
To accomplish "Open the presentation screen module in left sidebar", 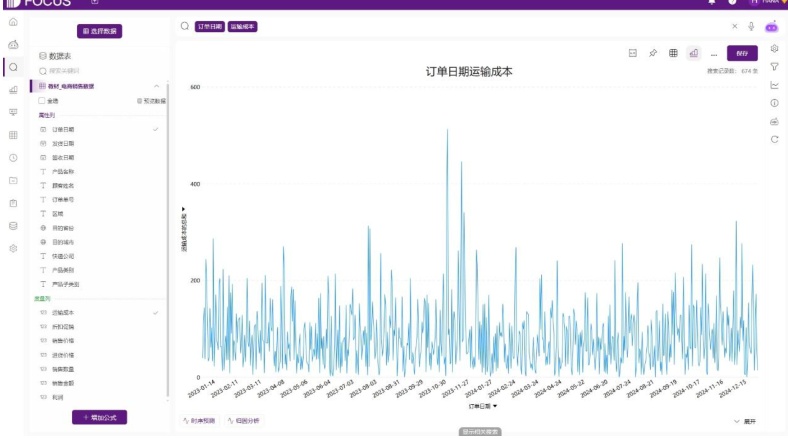I will click(x=14, y=113).
